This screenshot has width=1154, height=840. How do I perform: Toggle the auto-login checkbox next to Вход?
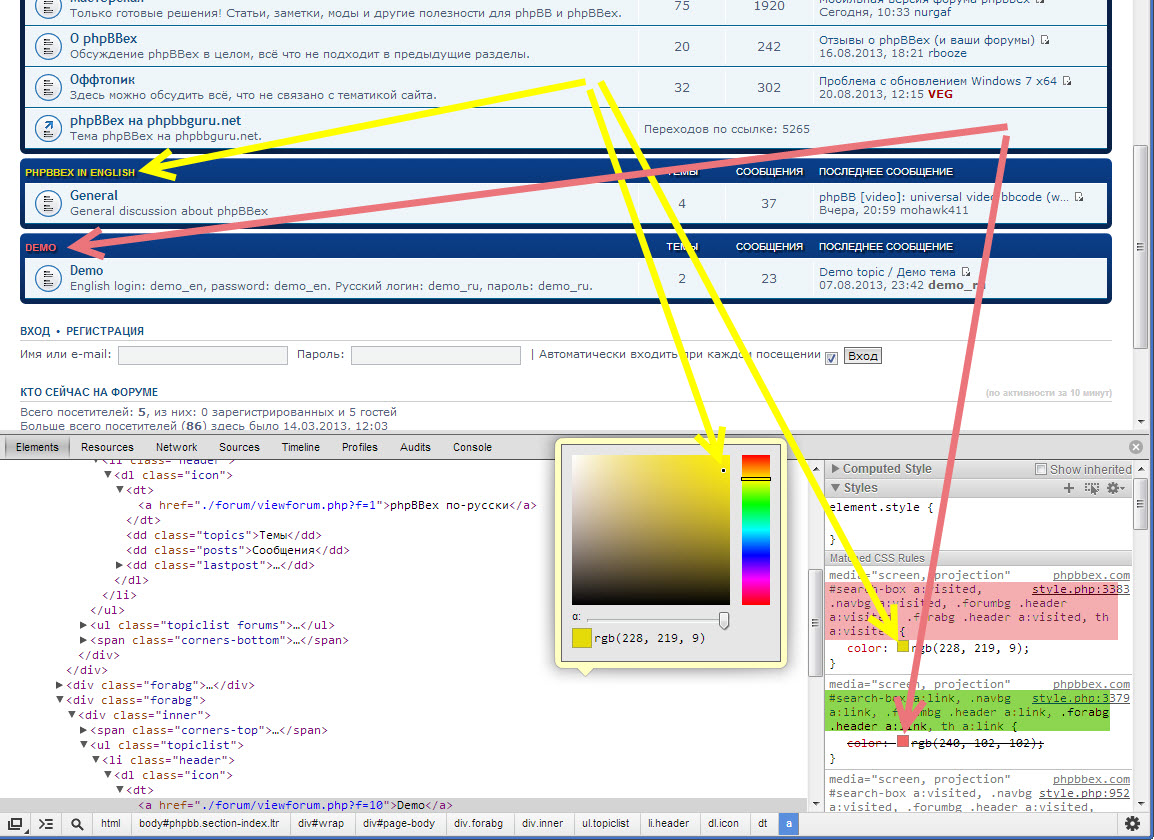click(831, 357)
